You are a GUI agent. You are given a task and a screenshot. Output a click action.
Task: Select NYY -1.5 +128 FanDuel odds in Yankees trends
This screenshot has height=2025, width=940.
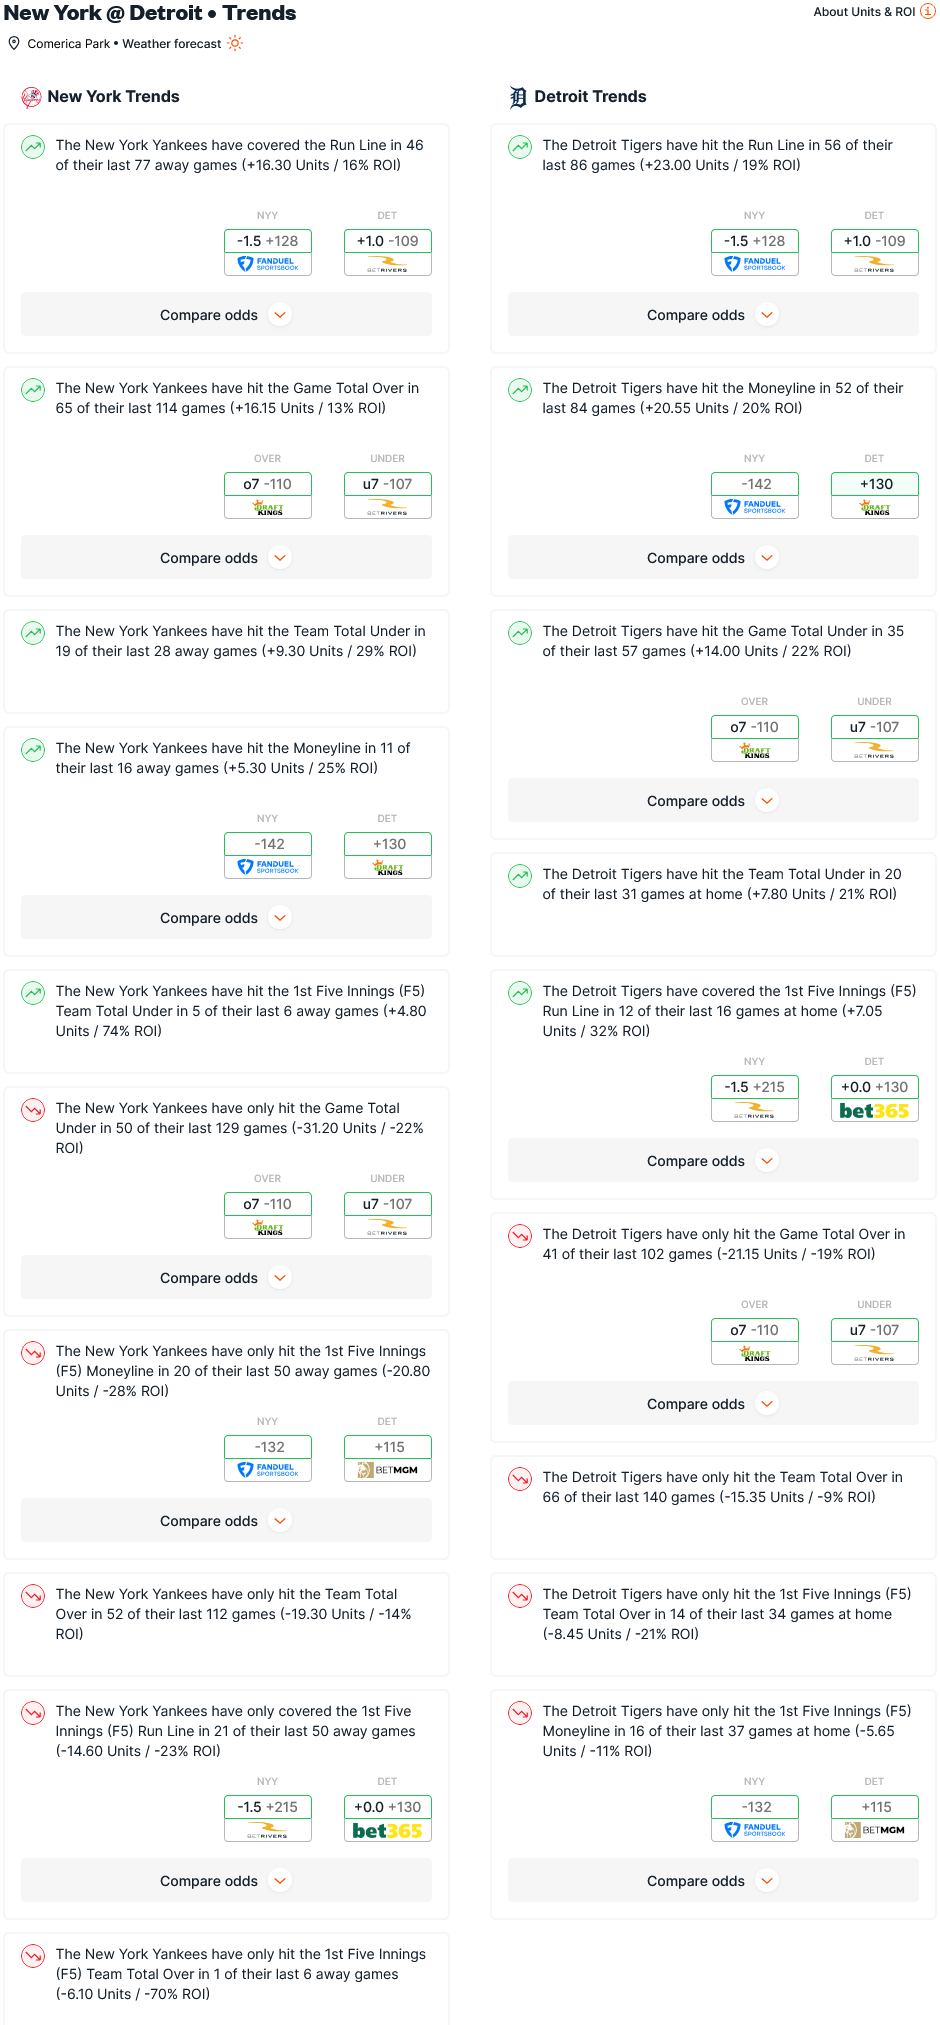tap(268, 252)
